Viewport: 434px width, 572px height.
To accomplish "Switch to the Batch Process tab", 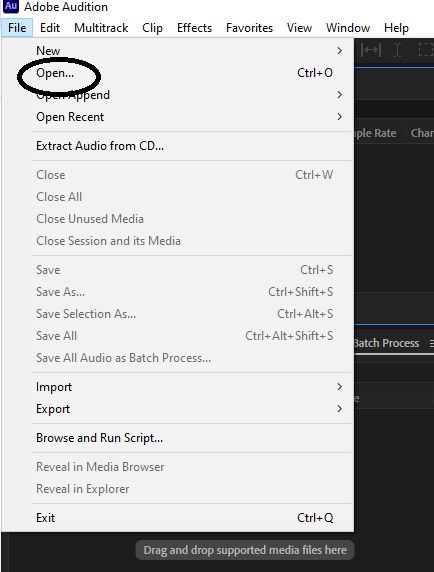I will click(x=386, y=343).
